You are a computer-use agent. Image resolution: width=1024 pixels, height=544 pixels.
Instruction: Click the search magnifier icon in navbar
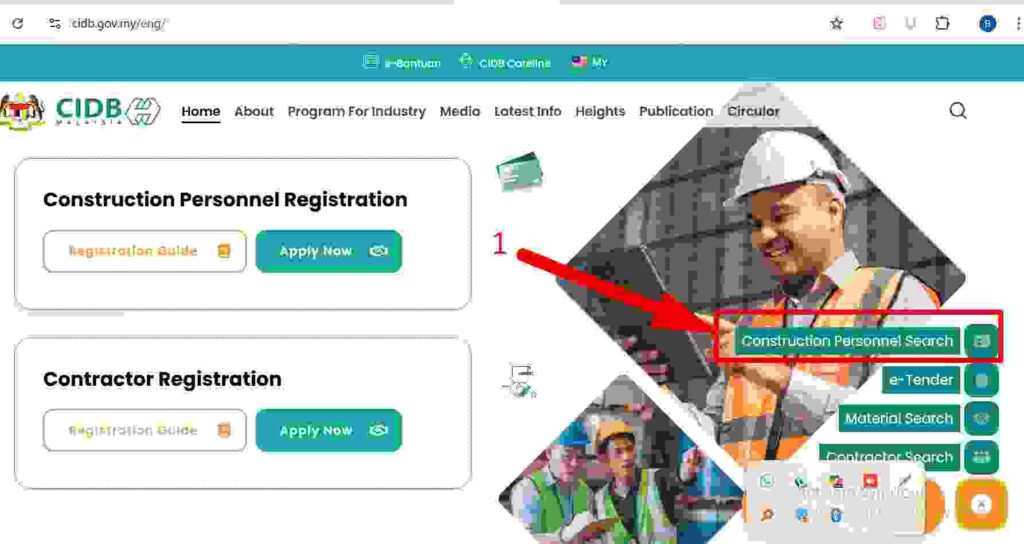click(958, 111)
